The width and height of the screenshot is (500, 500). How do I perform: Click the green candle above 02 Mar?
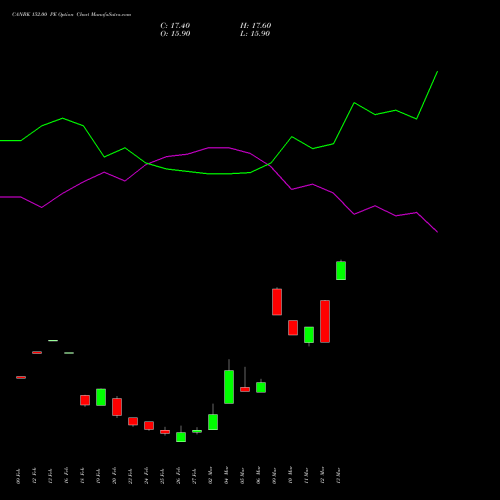(x=213, y=422)
